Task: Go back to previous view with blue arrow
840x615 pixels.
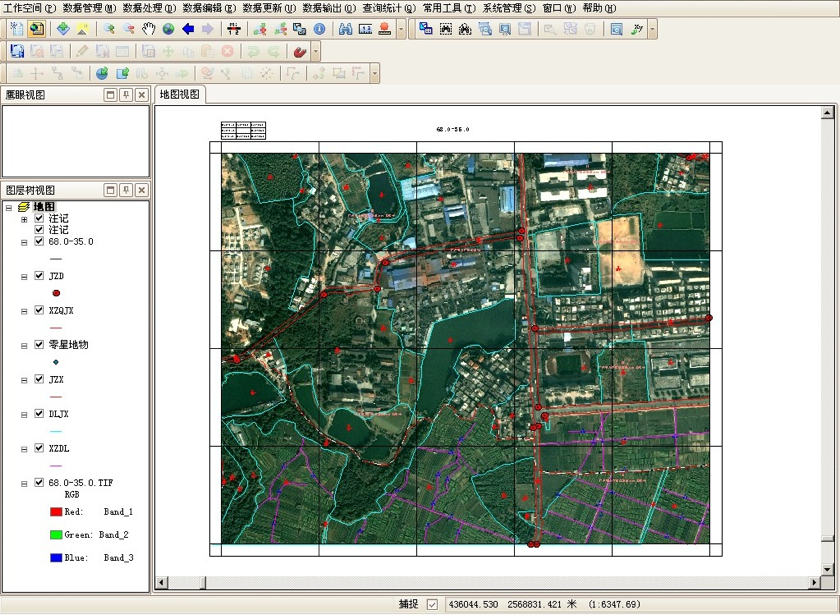Action: 188,29
